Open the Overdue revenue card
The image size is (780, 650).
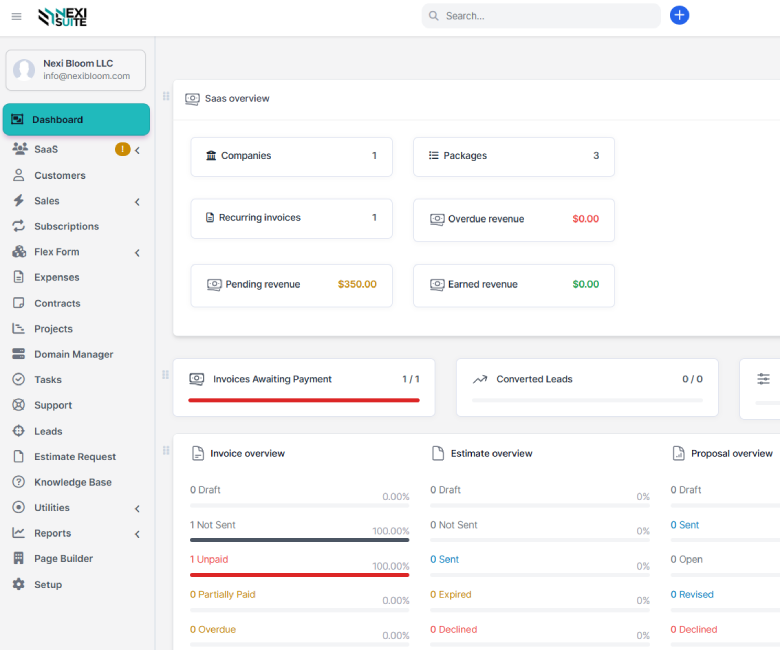pos(514,220)
